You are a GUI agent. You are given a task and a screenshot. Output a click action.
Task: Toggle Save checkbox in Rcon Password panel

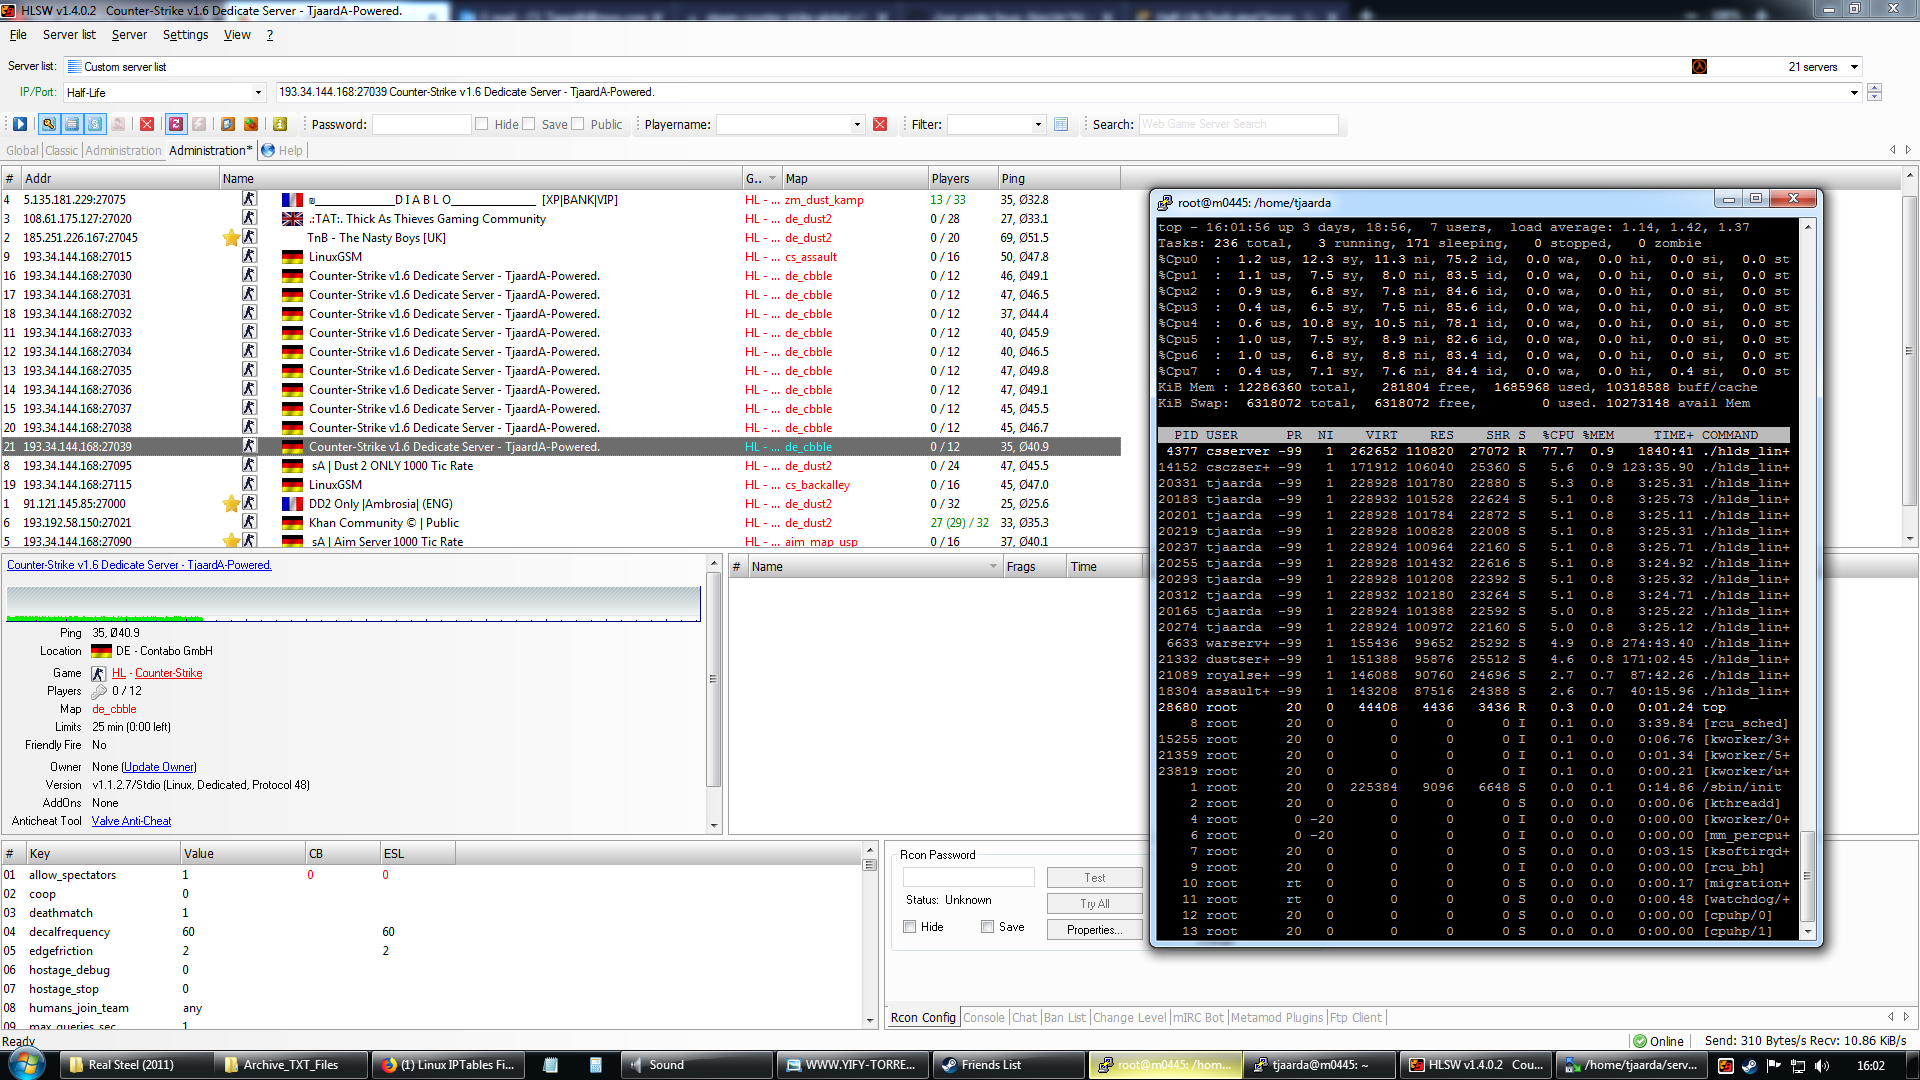coord(988,927)
